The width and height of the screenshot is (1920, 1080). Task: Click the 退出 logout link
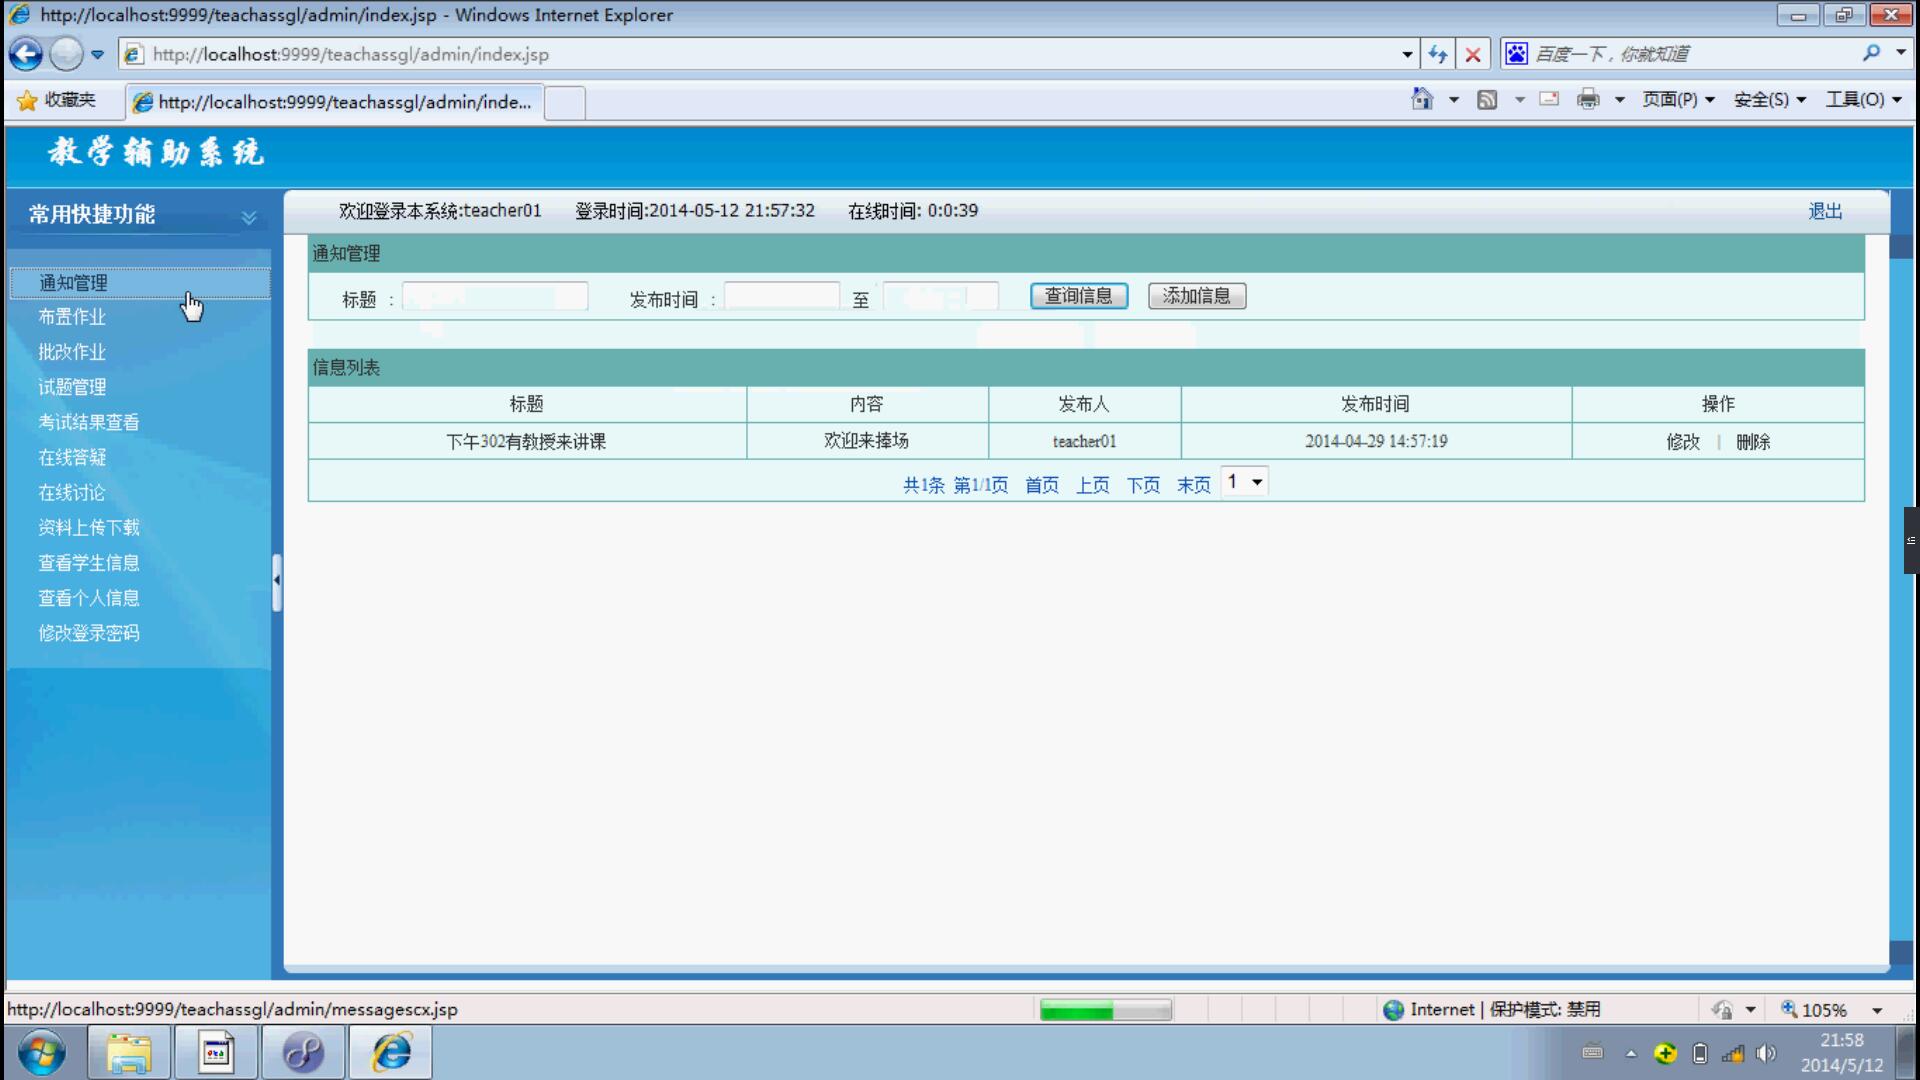[1825, 211]
